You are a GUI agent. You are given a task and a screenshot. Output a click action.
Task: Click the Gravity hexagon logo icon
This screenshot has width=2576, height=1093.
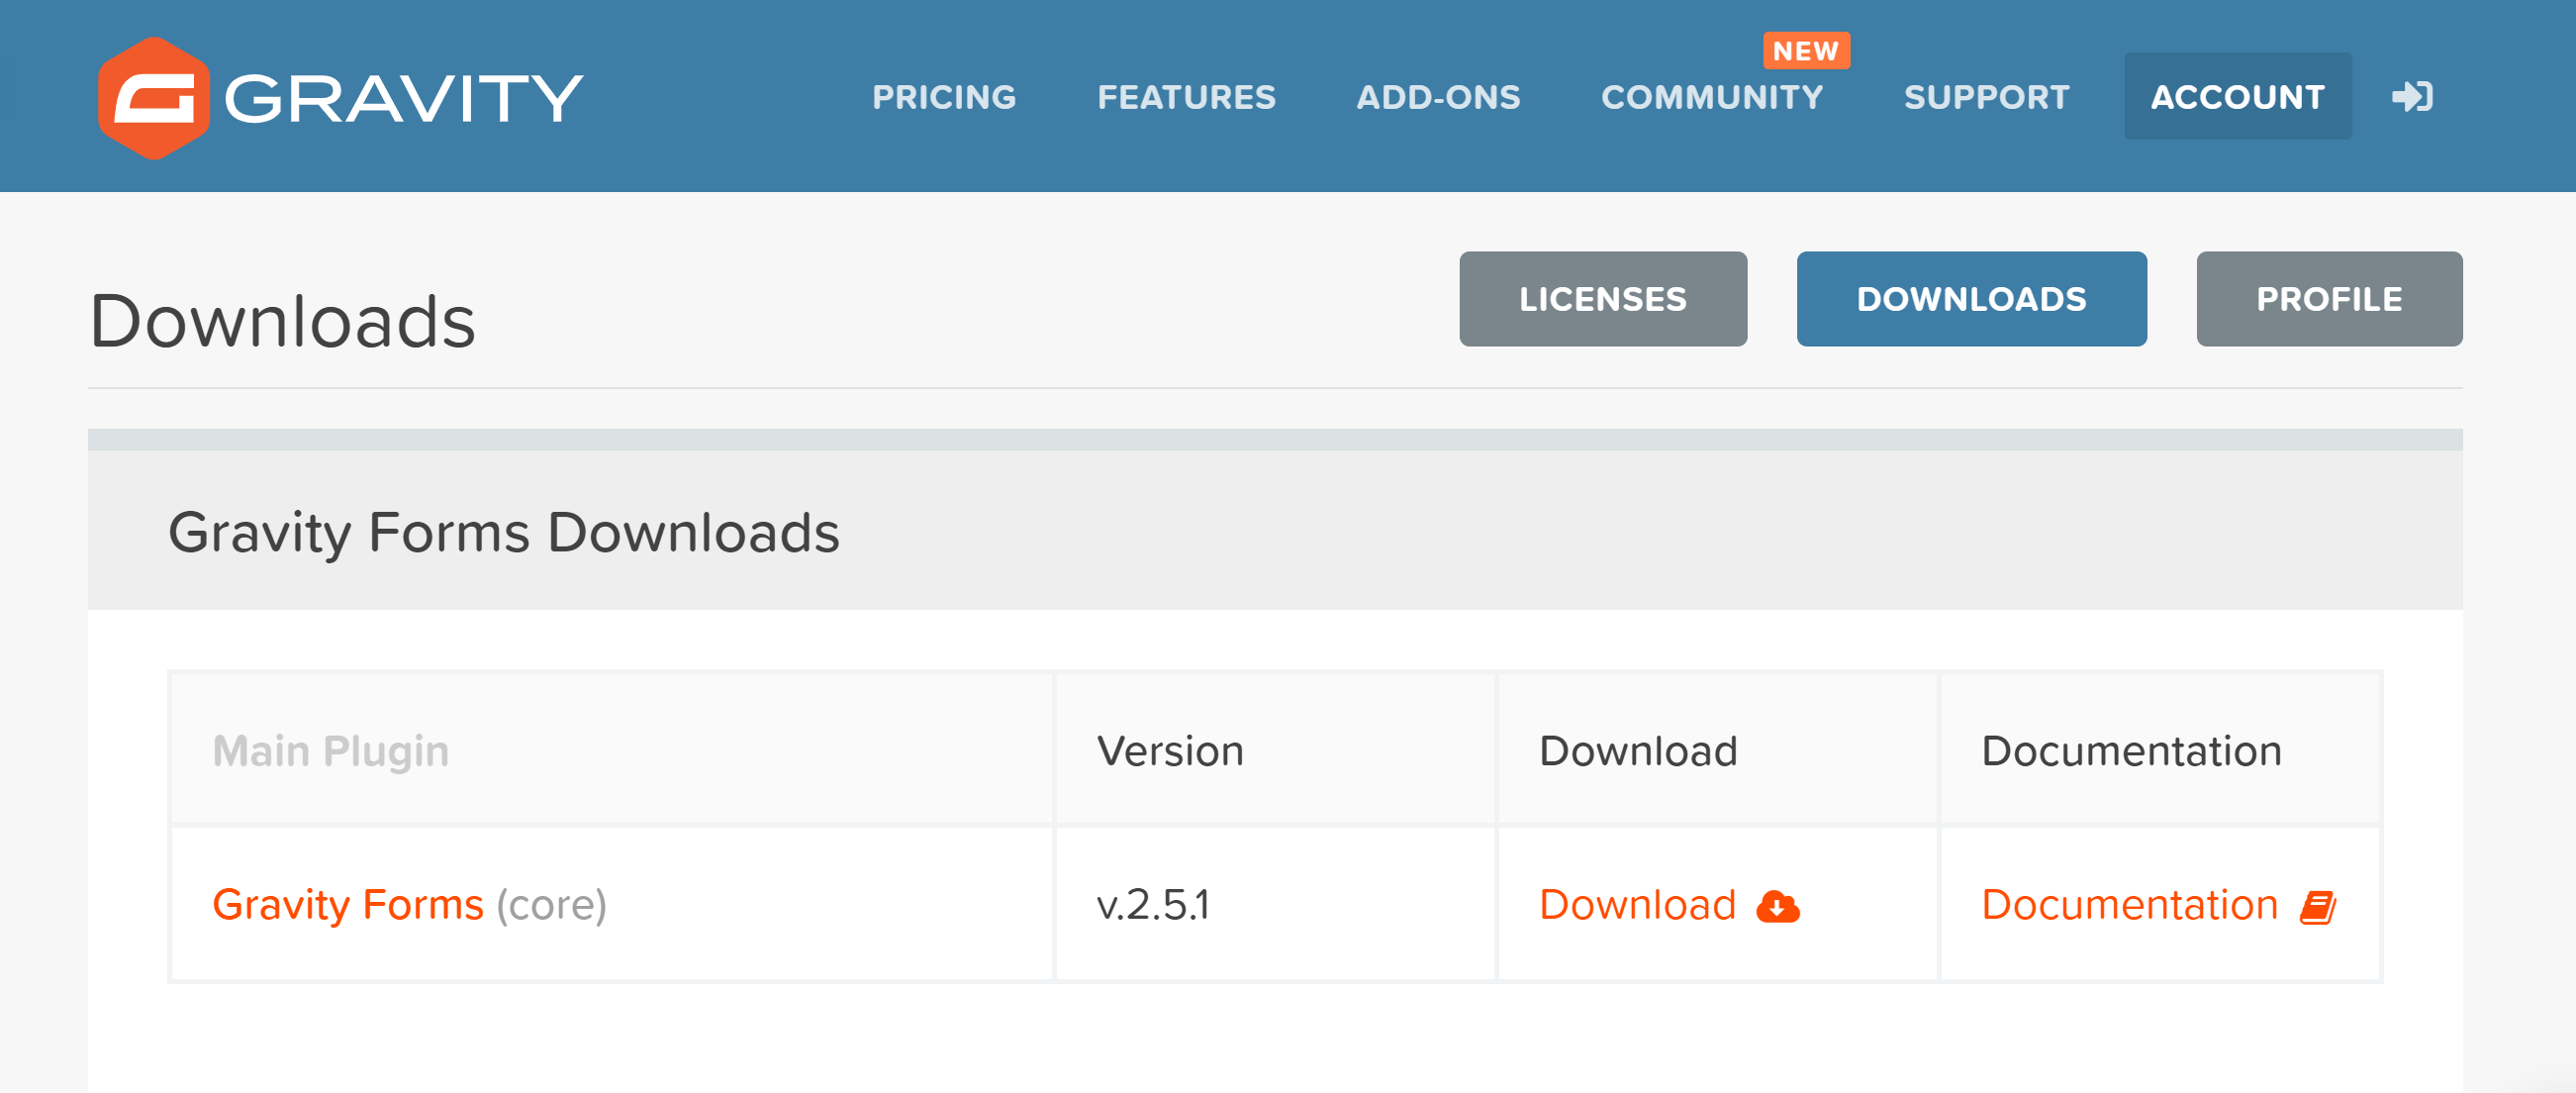coord(154,98)
